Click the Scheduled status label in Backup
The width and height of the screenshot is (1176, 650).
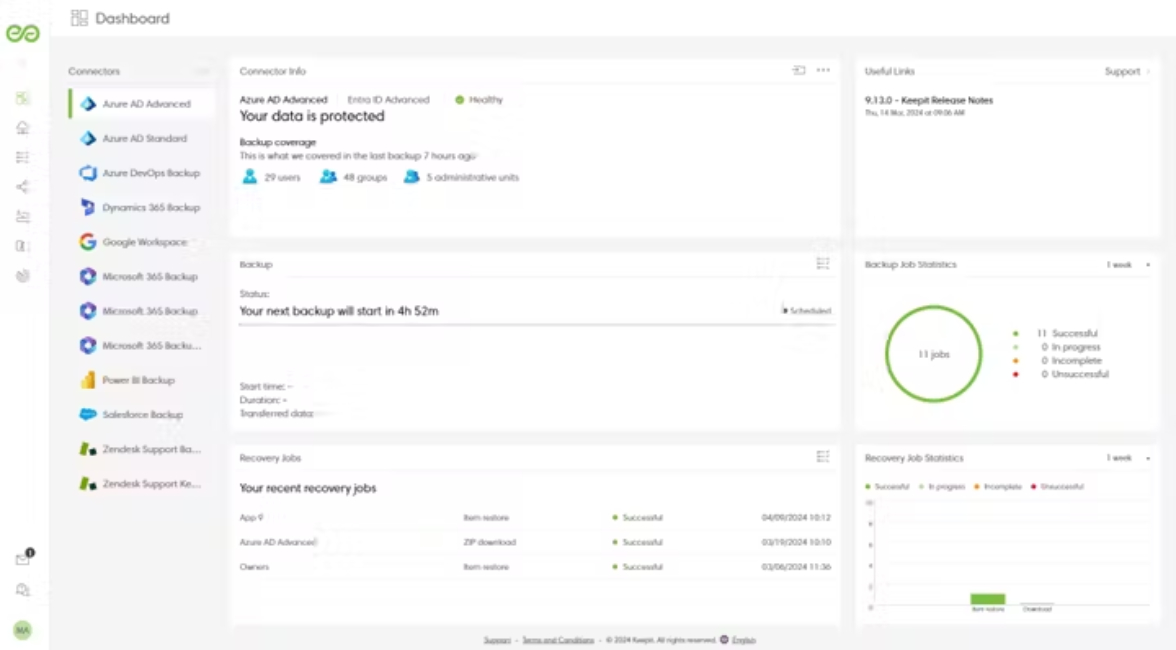807,310
